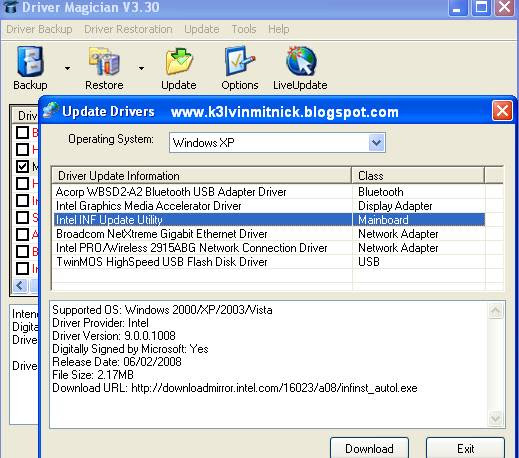
Task: Click the Update Drivers dialog title icon
Action: [x=51, y=111]
